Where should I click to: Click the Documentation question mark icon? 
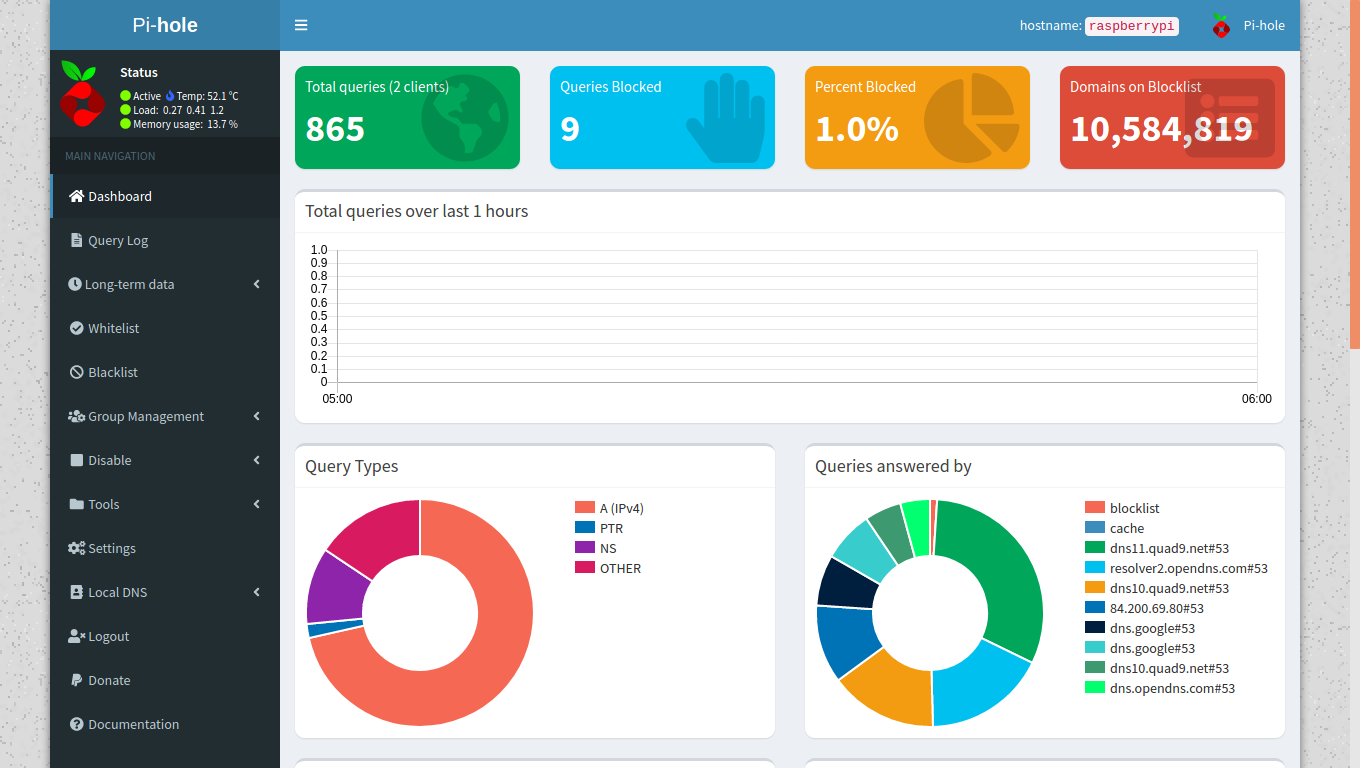click(x=77, y=724)
